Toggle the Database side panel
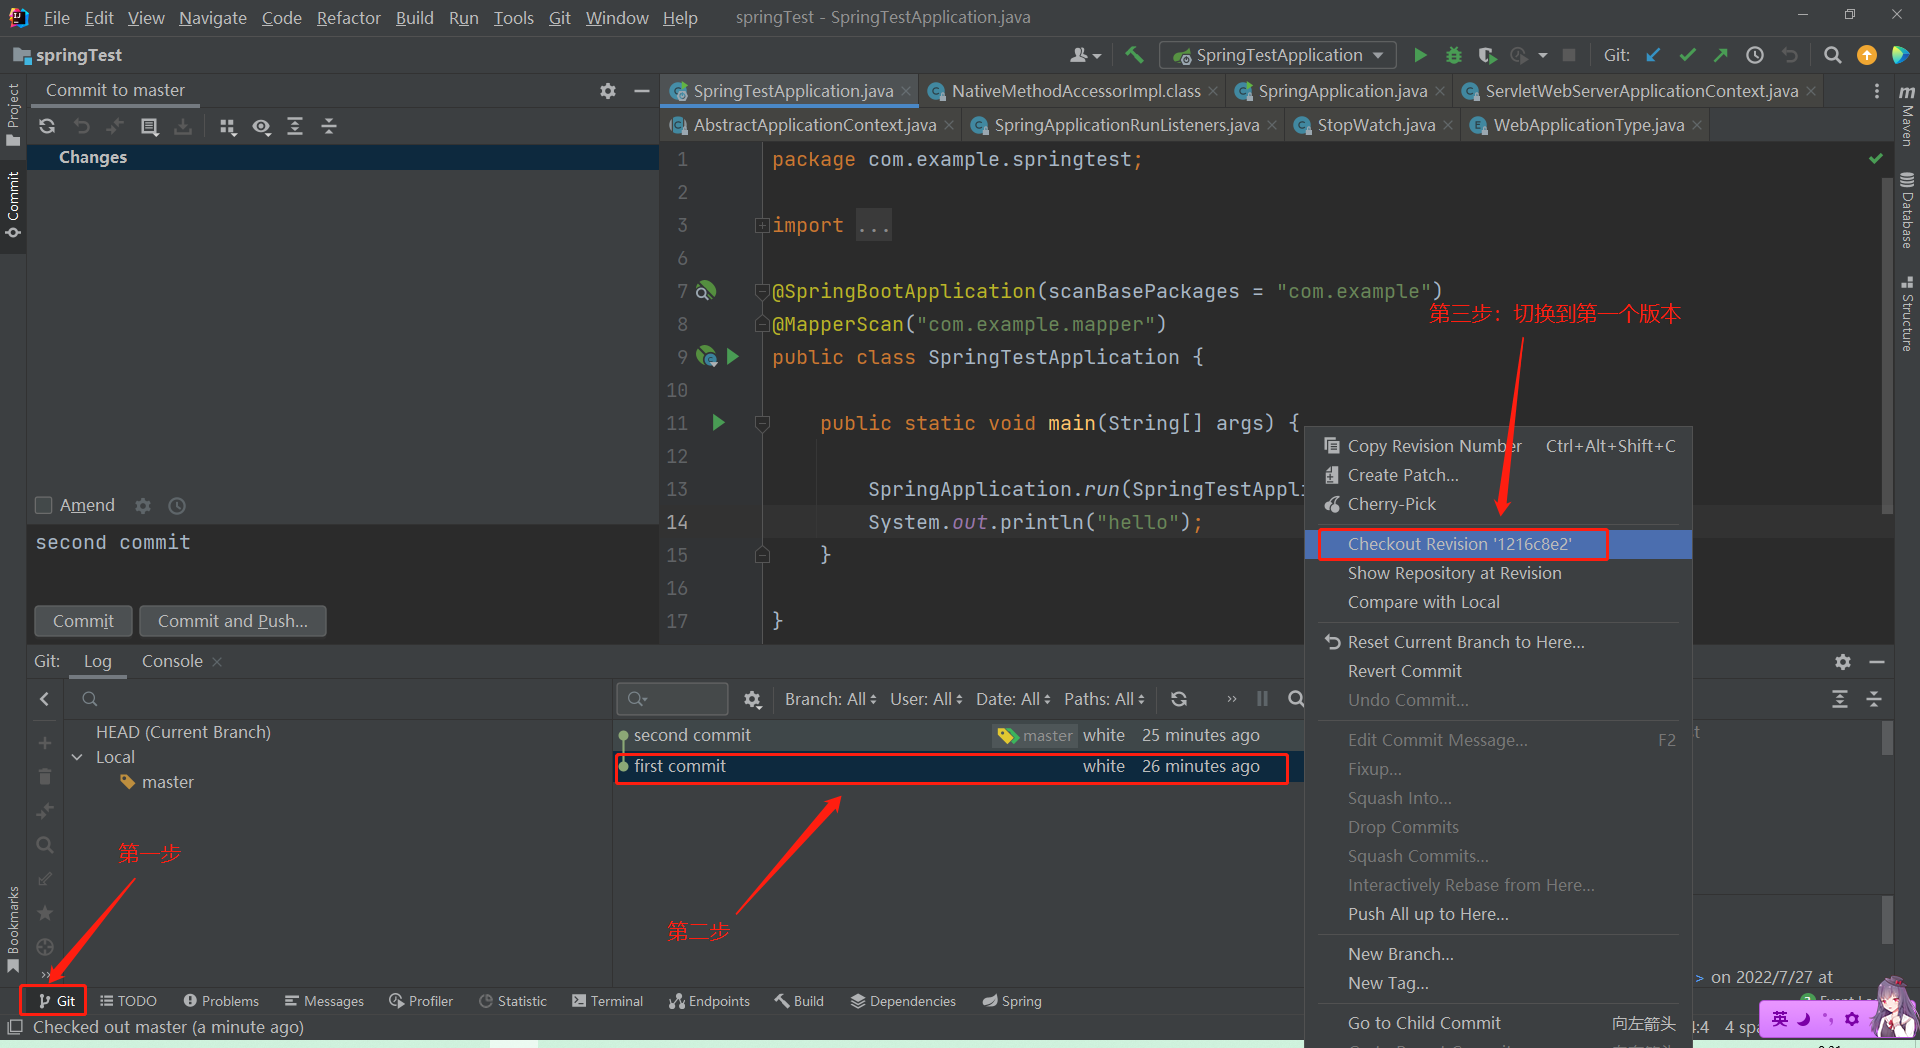The width and height of the screenshot is (1920, 1048). [1907, 210]
